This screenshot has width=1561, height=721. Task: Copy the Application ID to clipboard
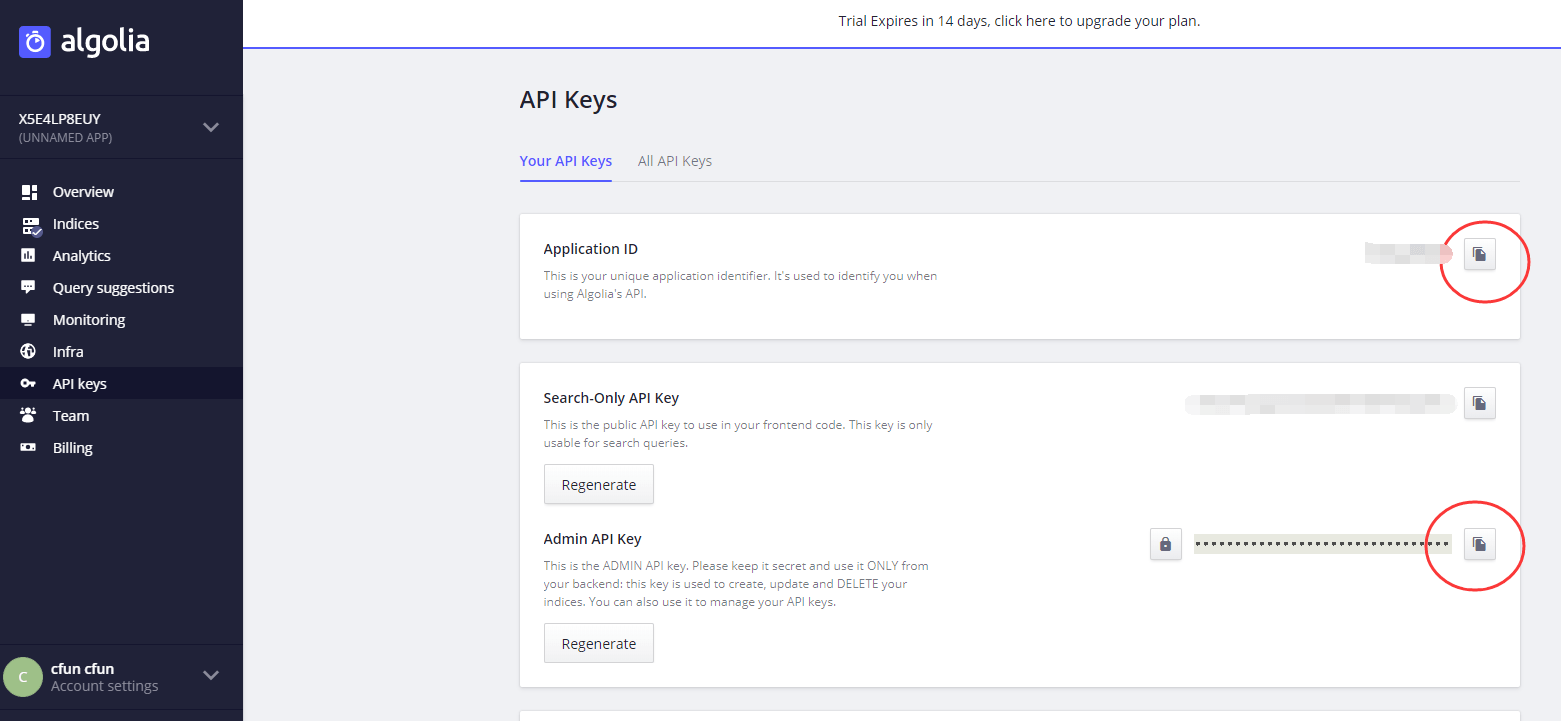click(1480, 255)
